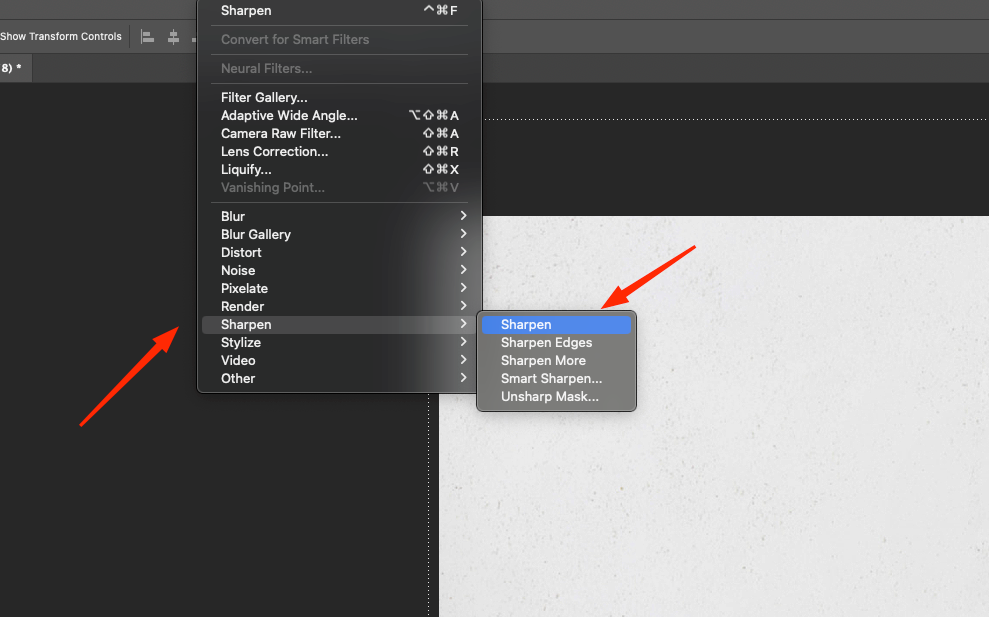Choose Sharpen Edges filter
This screenshot has height=617, width=989.
(x=556, y=343)
